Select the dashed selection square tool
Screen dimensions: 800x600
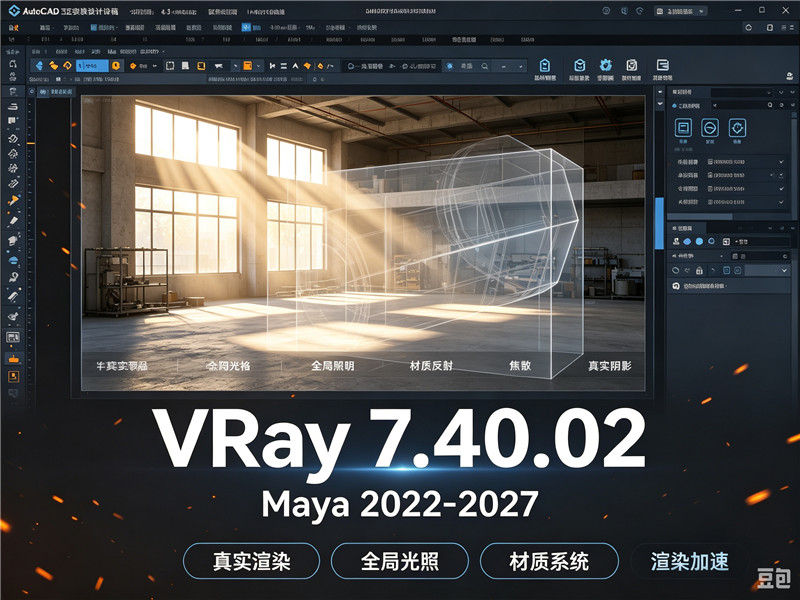(170, 66)
